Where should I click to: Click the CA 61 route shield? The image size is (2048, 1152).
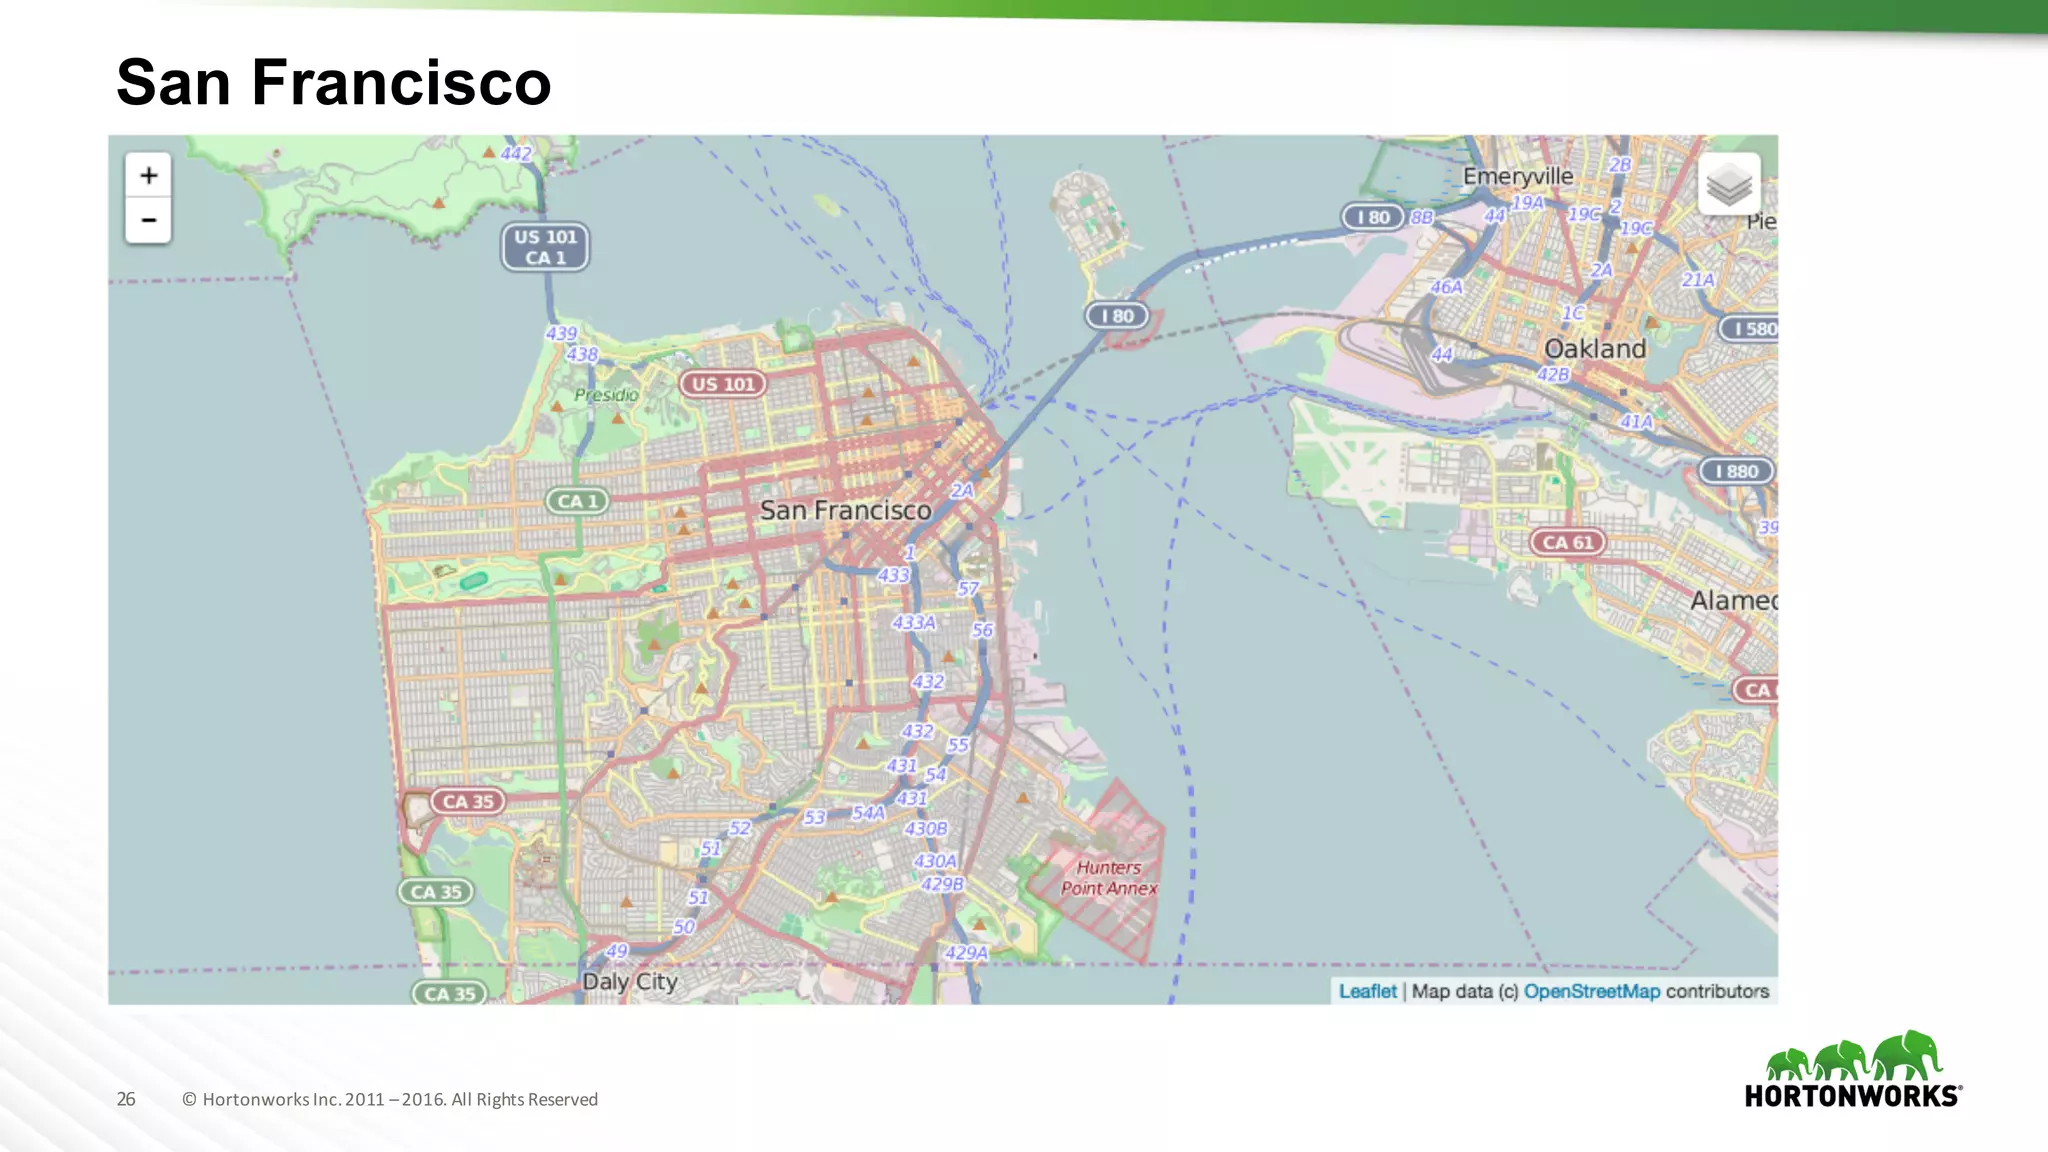coord(1567,542)
